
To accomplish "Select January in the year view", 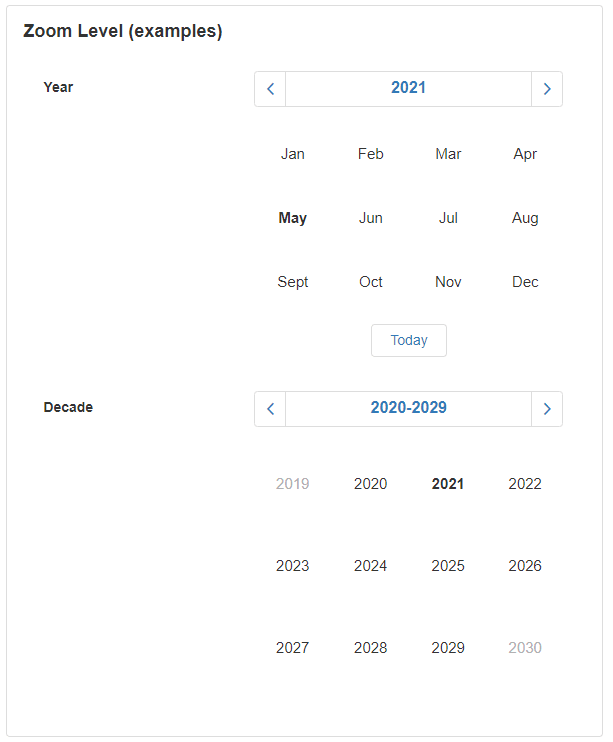I will (293, 154).
